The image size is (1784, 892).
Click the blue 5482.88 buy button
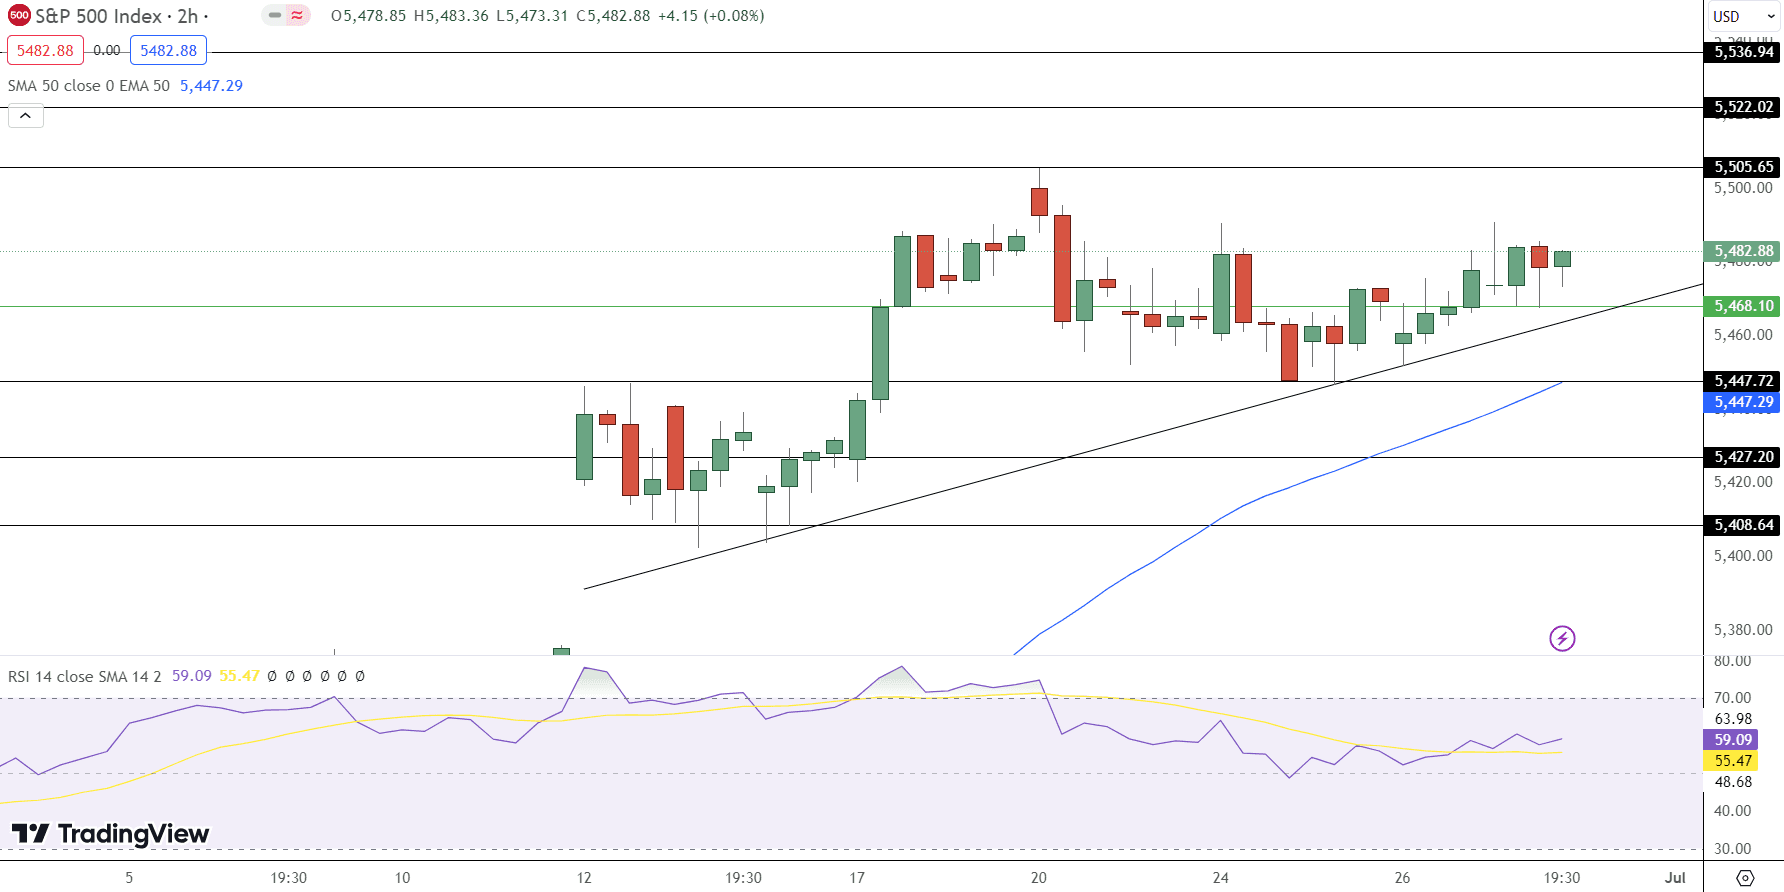[168, 51]
